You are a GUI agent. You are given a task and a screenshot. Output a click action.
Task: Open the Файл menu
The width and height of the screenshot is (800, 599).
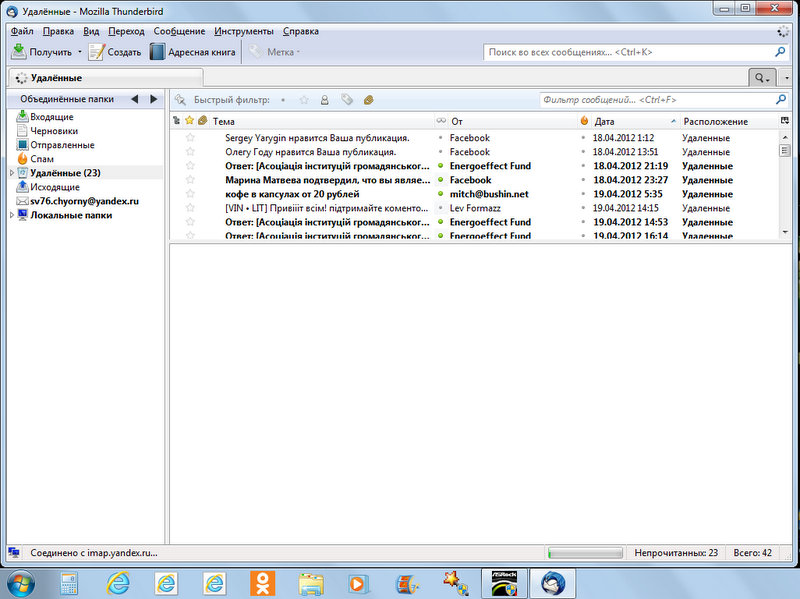[x=22, y=31]
